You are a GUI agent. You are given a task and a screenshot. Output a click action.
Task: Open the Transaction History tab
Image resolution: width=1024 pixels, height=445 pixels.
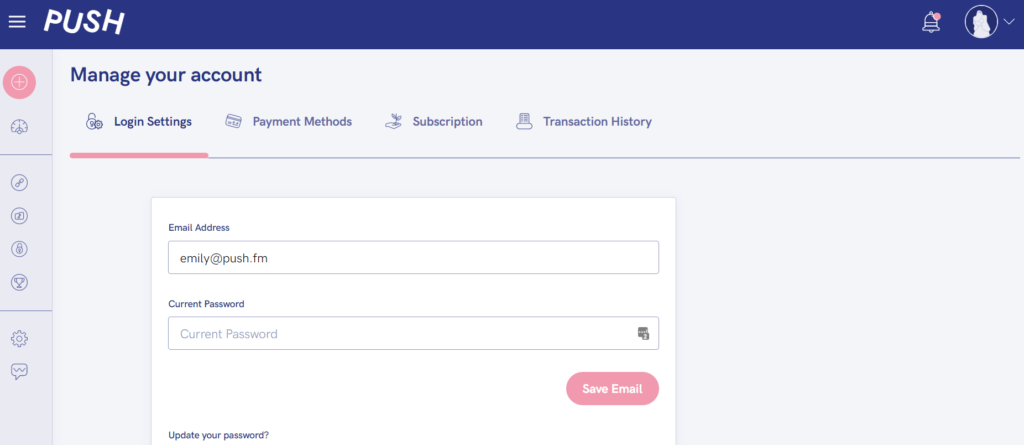pyautogui.click(x=583, y=122)
